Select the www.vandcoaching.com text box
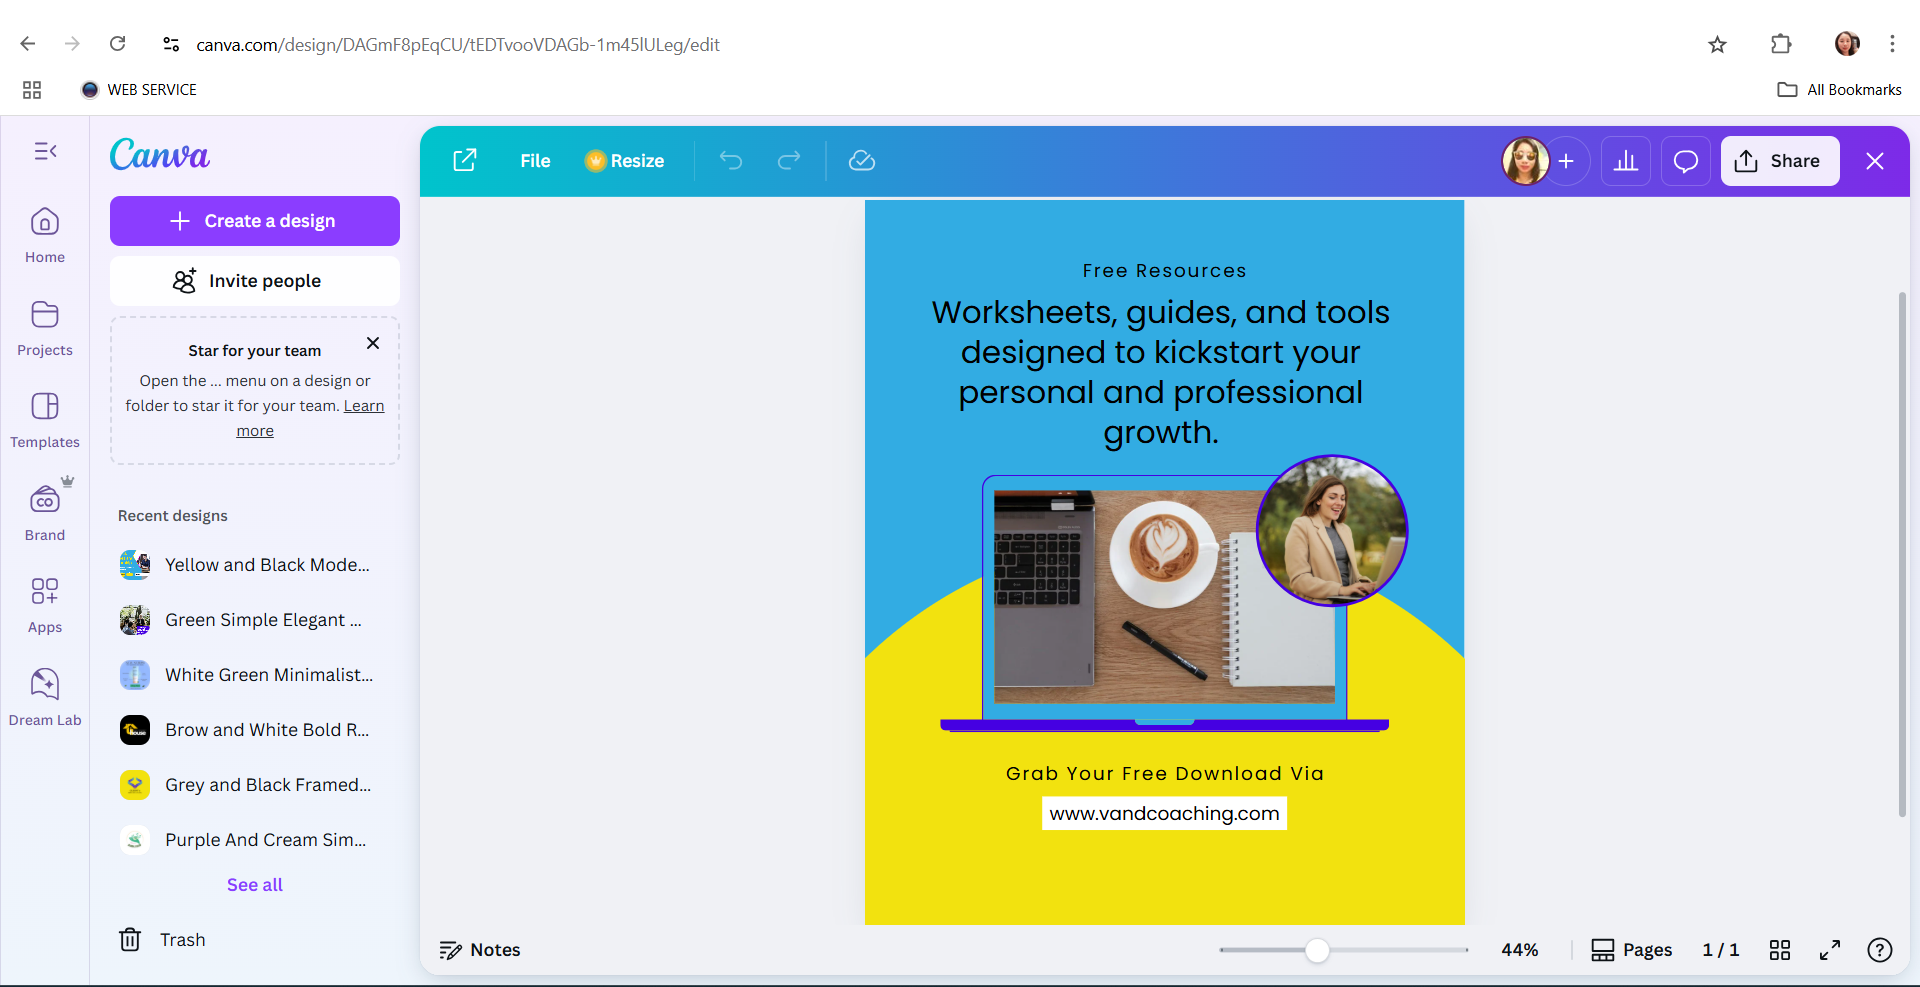This screenshot has height=987, width=1920. [1164, 813]
